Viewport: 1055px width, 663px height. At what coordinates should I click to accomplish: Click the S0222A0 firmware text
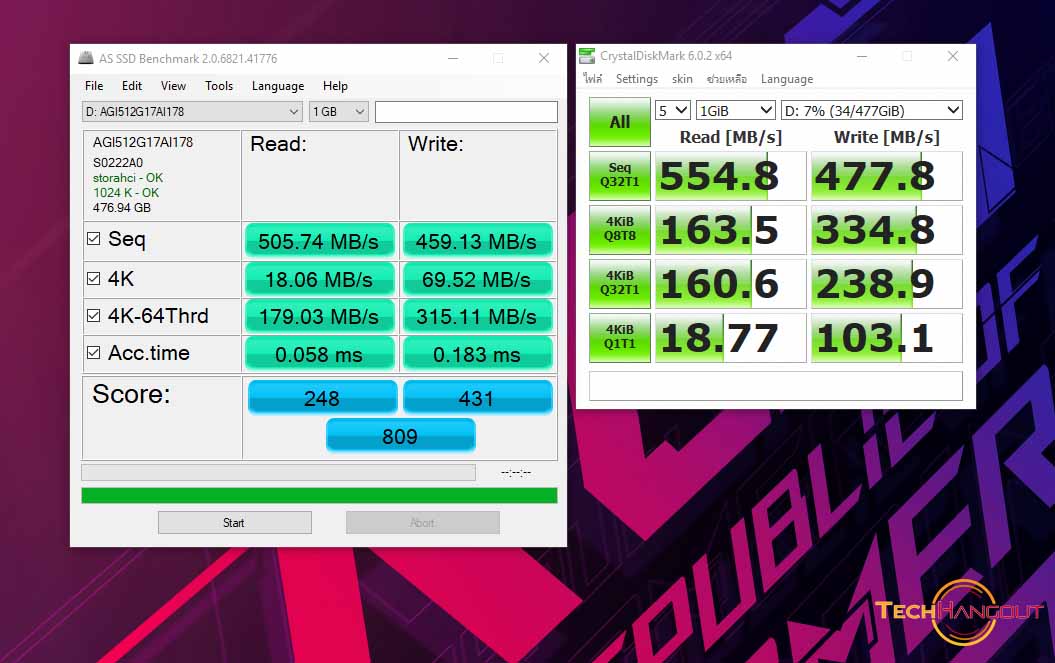[x=118, y=162]
